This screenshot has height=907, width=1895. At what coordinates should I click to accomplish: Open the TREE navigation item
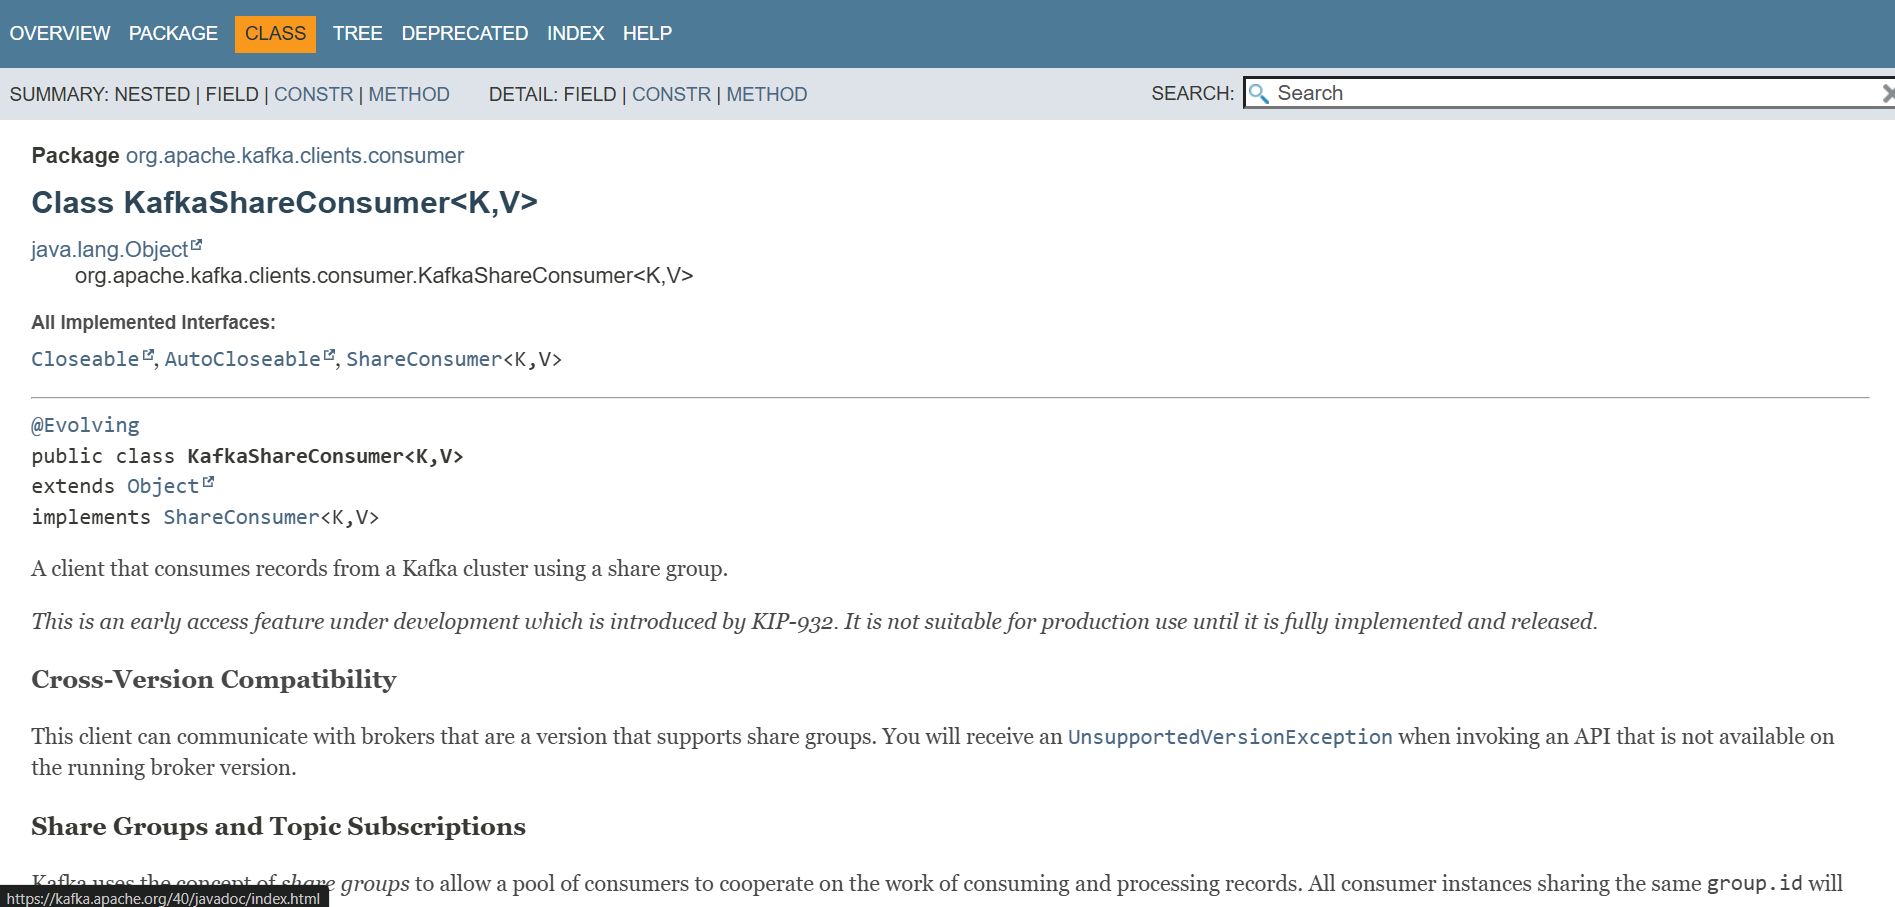point(357,33)
